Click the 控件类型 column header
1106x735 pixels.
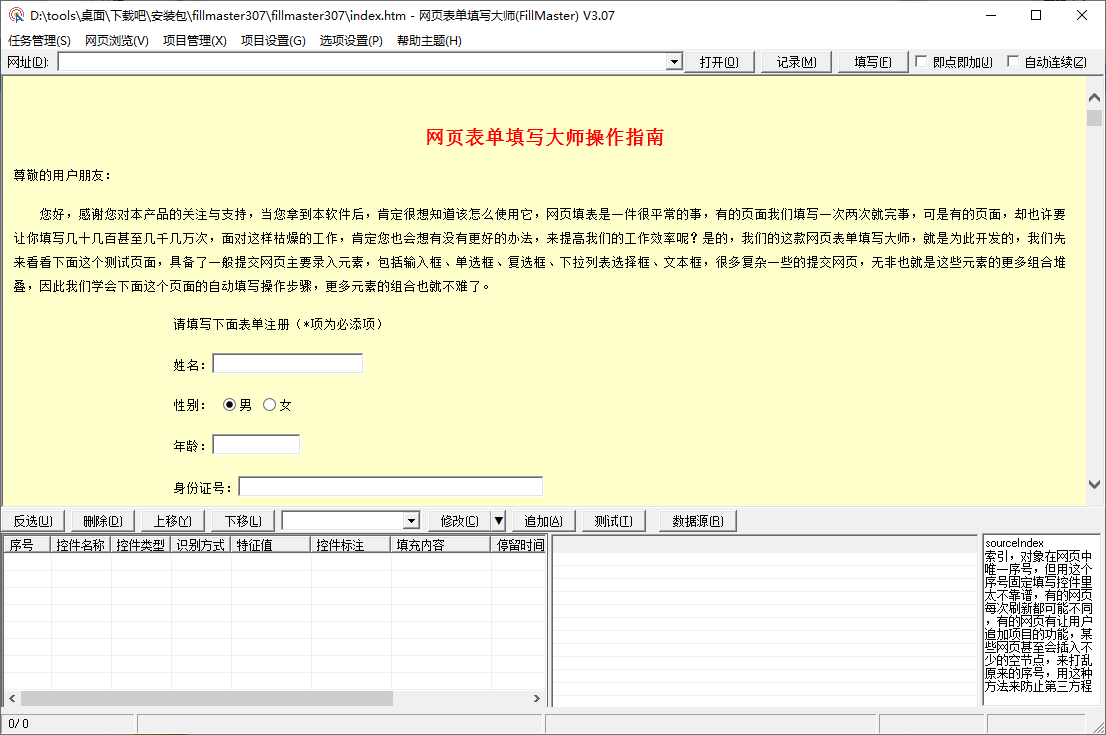click(x=140, y=545)
